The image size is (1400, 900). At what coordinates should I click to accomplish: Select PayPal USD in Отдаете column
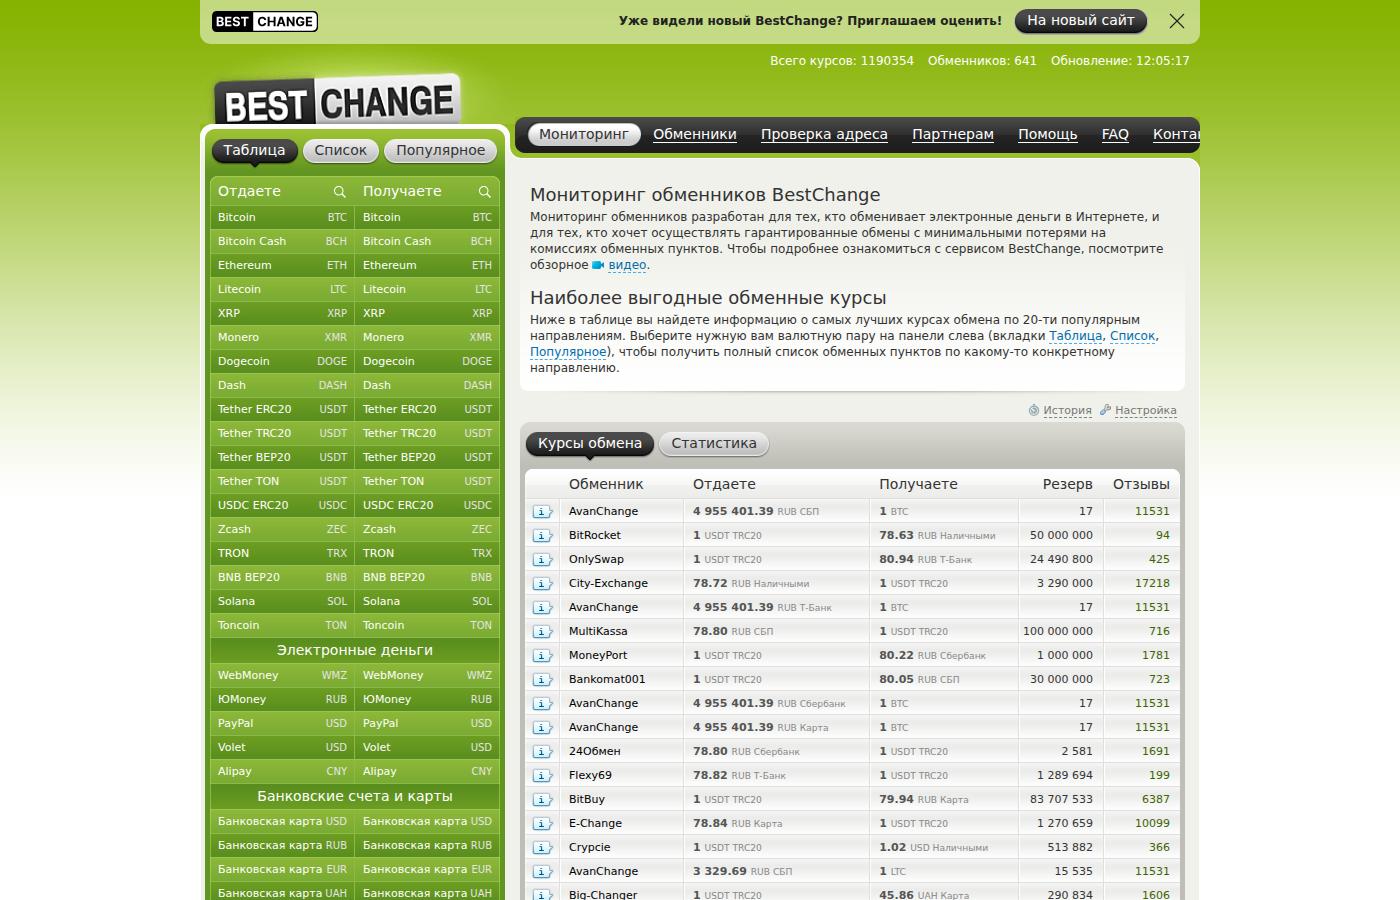coord(282,723)
